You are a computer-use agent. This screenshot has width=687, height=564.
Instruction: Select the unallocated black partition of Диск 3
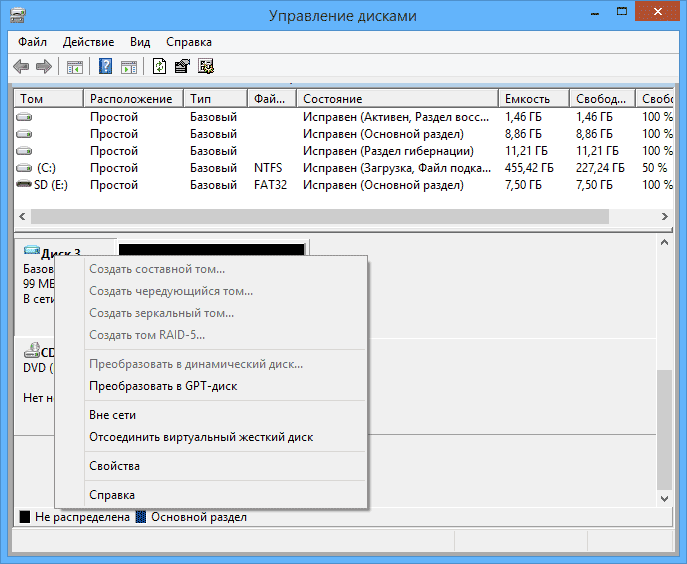[212, 250]
